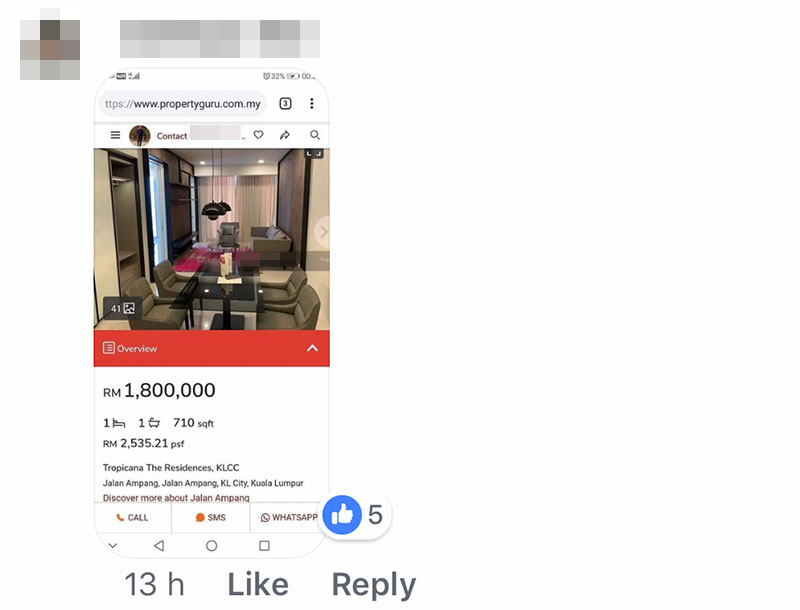Tap the CALL button
The width and height of the screenshot is (800, 610).
click(133, 518)
